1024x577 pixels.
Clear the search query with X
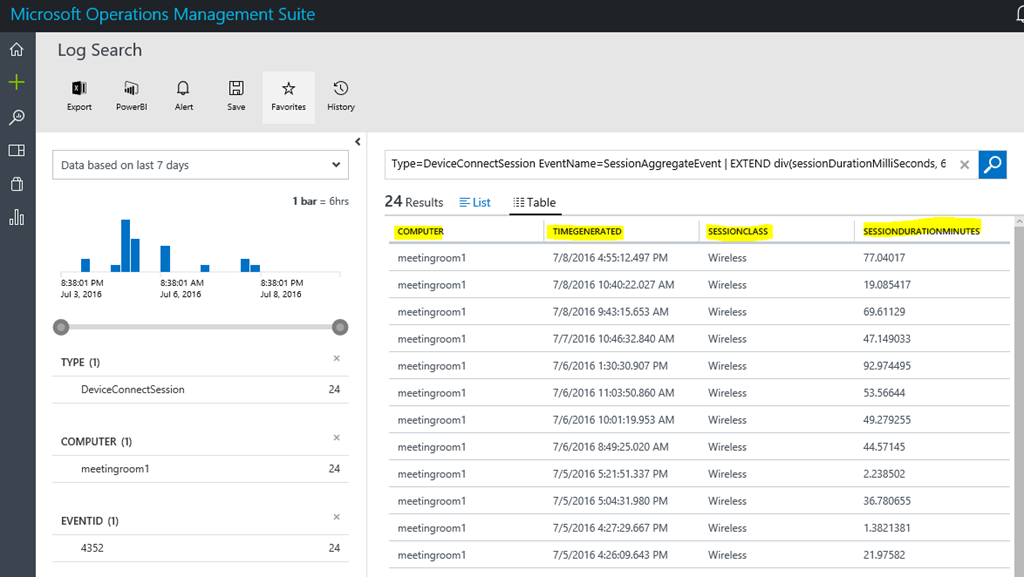(x=964, y=165)
